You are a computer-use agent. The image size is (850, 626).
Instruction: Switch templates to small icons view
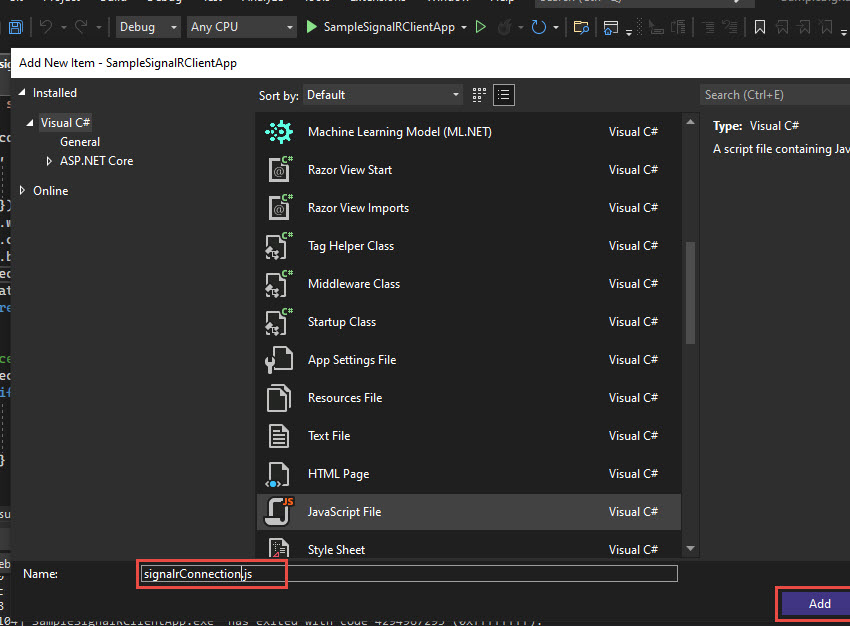tap(478, 94)
